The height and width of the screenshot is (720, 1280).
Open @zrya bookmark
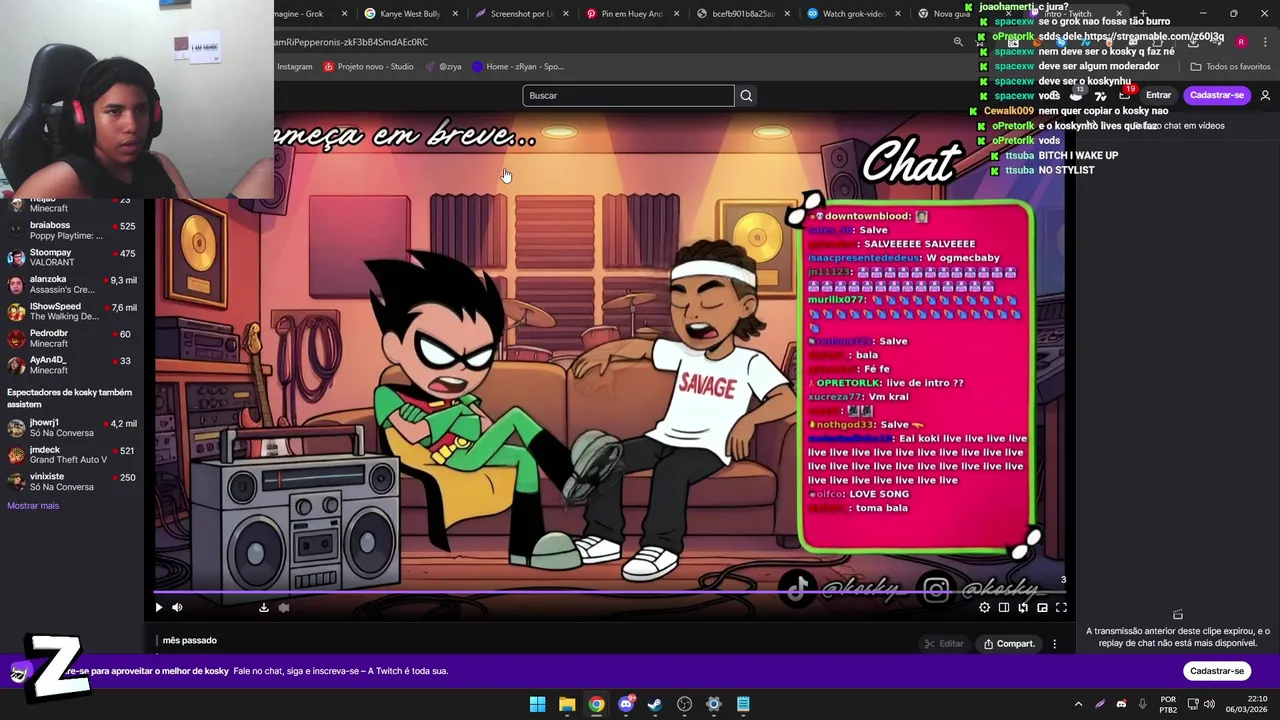(443, 67)
